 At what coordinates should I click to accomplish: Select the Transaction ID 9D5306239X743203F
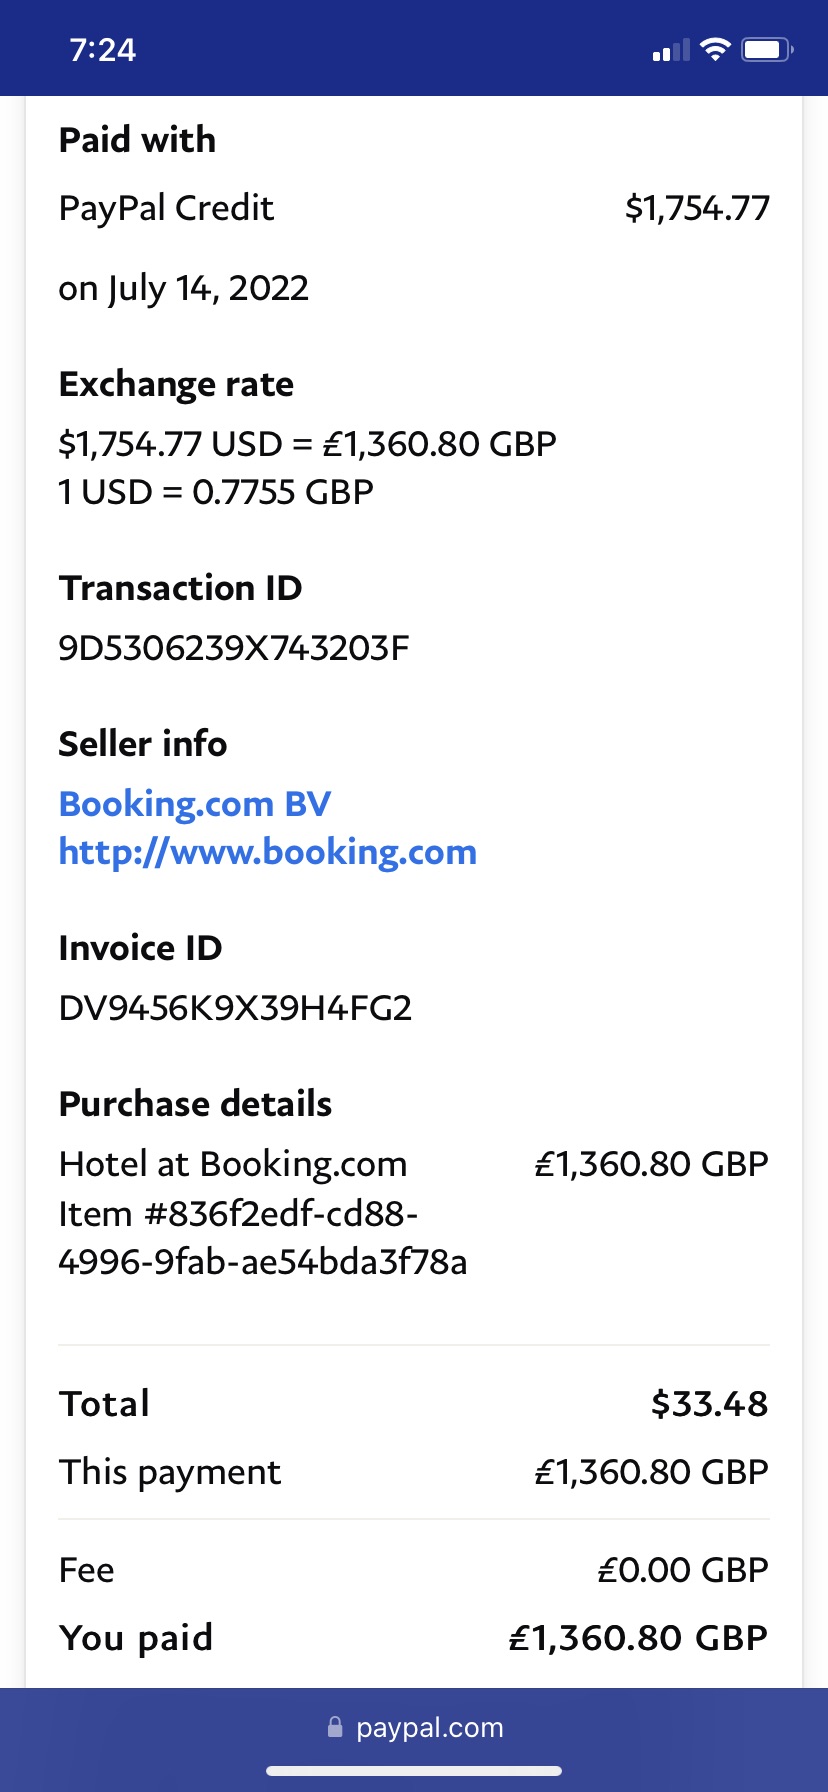click(x=234, y=648)
